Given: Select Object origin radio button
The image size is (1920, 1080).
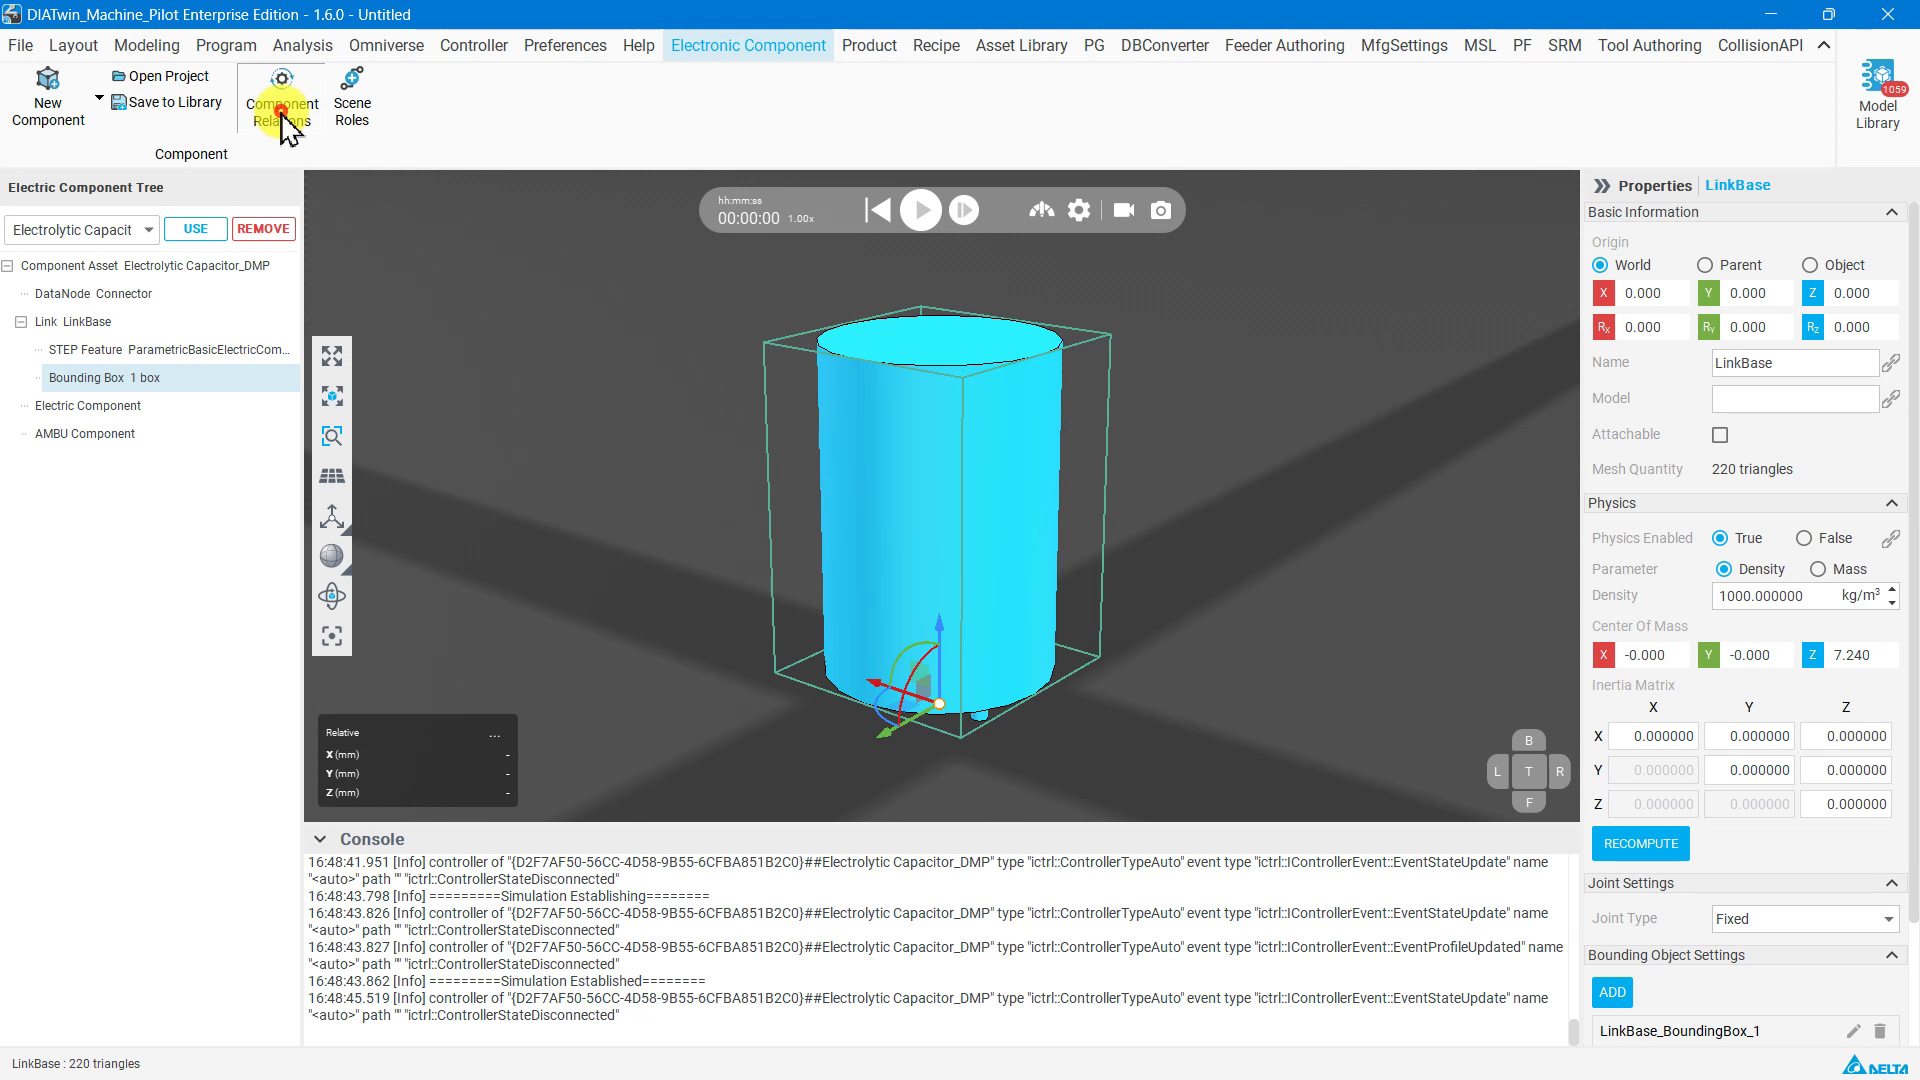Looking at the screenshot, I should click(x=1810, y=265).
